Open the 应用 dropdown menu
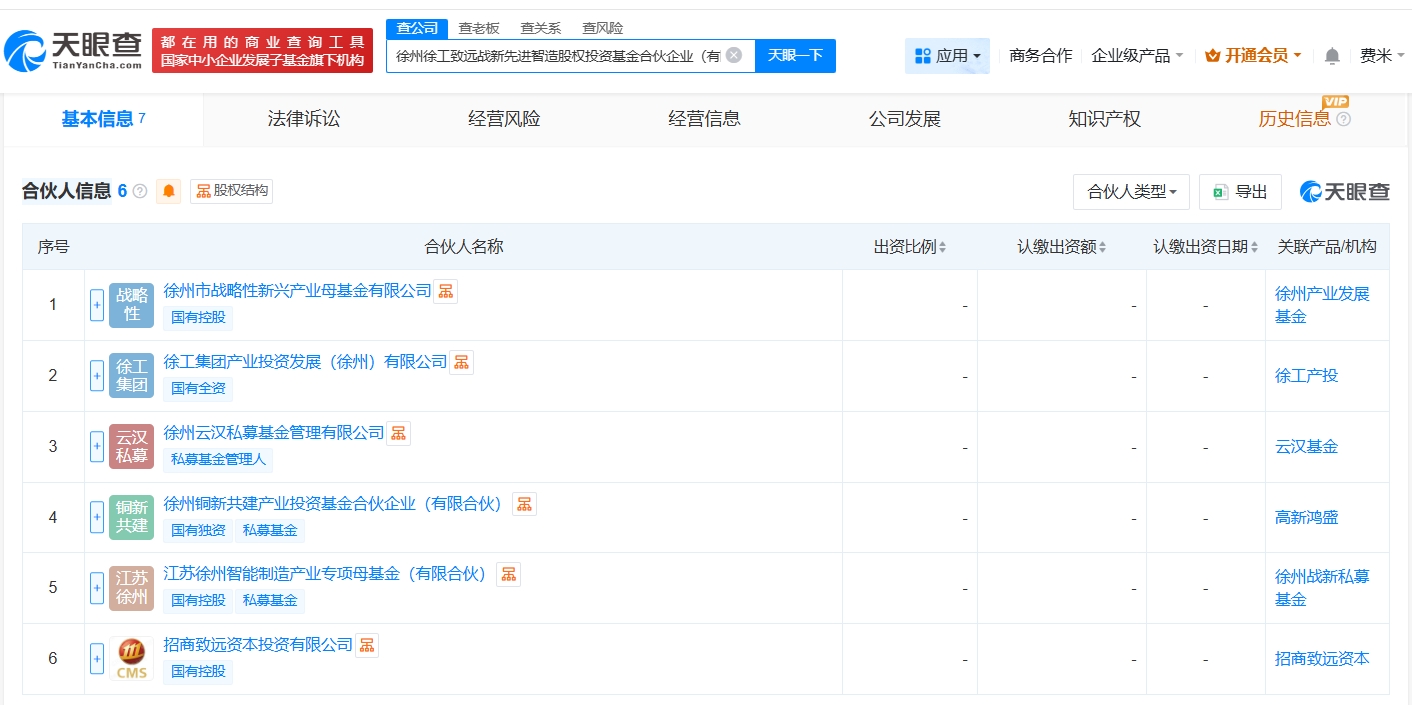Viewport: 1412px width, 705px height. tap(947, 56)
